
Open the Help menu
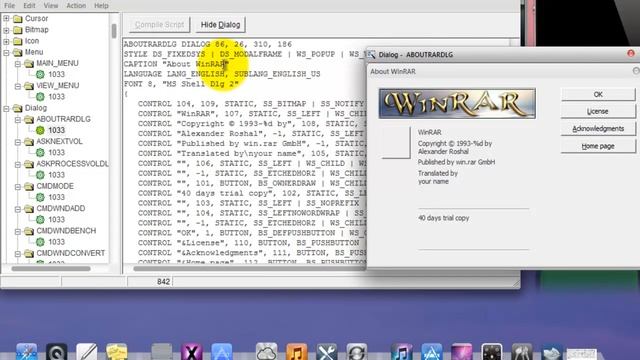[x=101, y=5]
